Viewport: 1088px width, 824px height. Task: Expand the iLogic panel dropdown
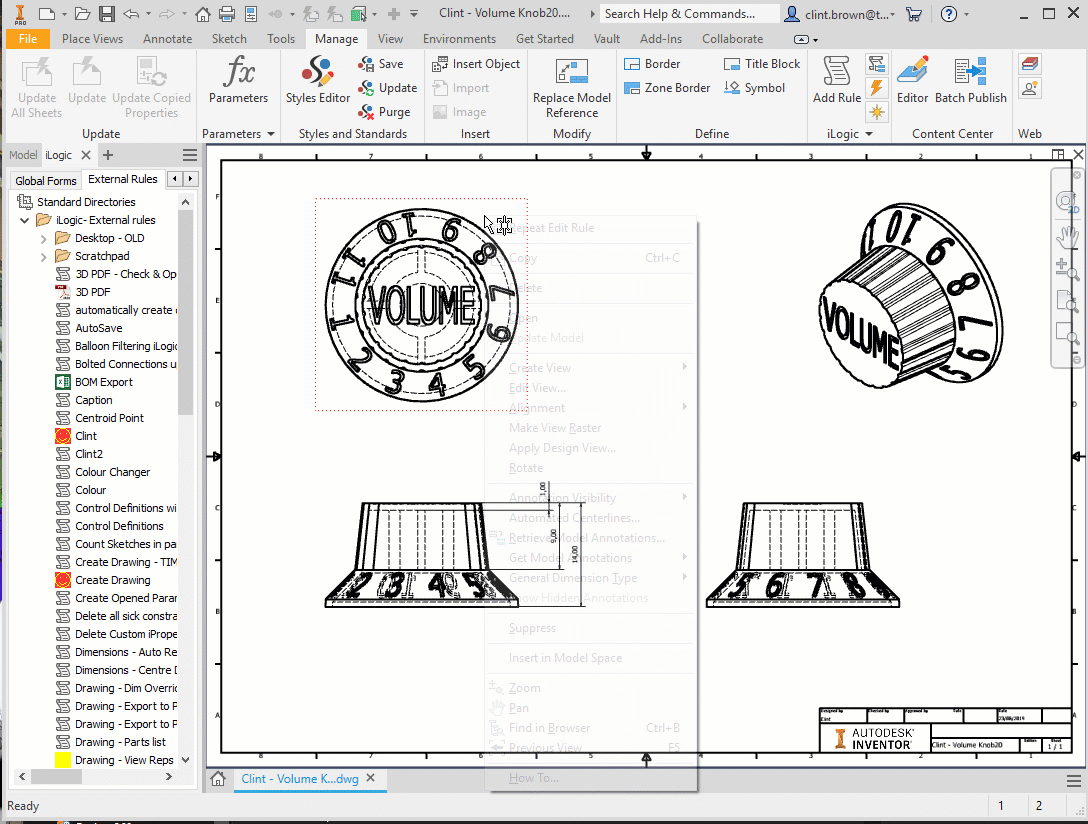click(868, 134)
